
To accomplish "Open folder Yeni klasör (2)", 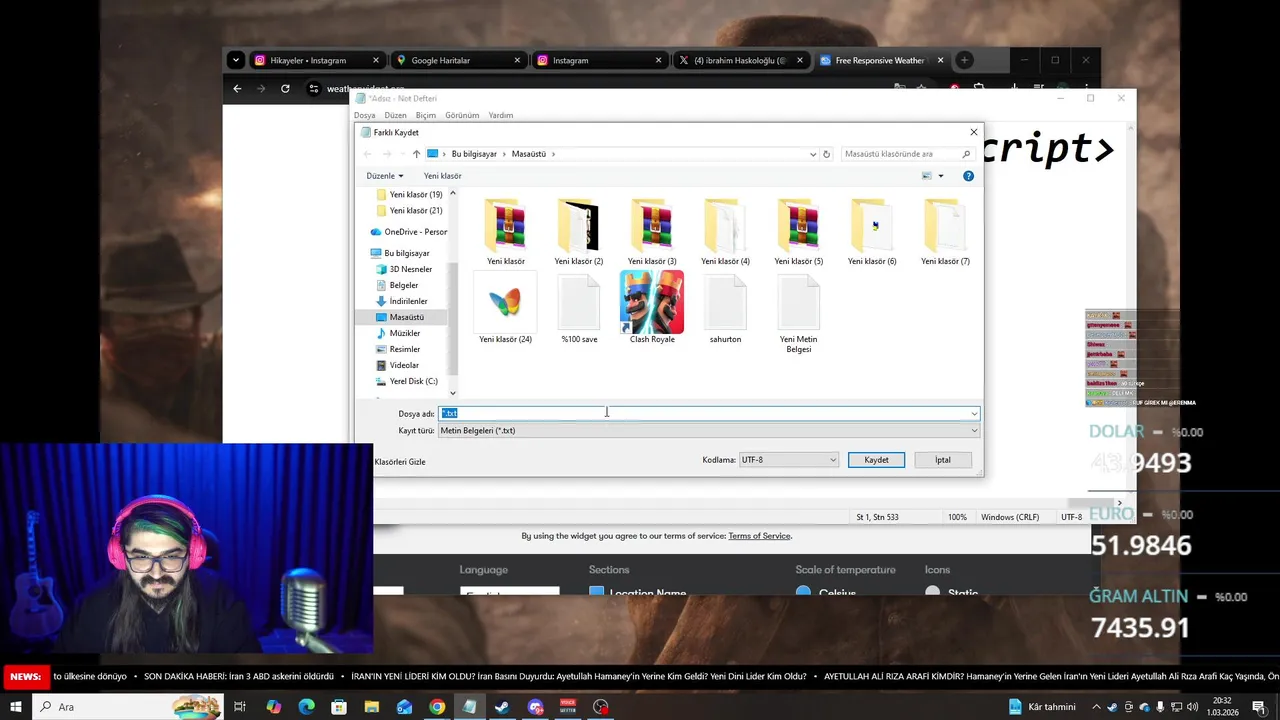I will (578, 231).
